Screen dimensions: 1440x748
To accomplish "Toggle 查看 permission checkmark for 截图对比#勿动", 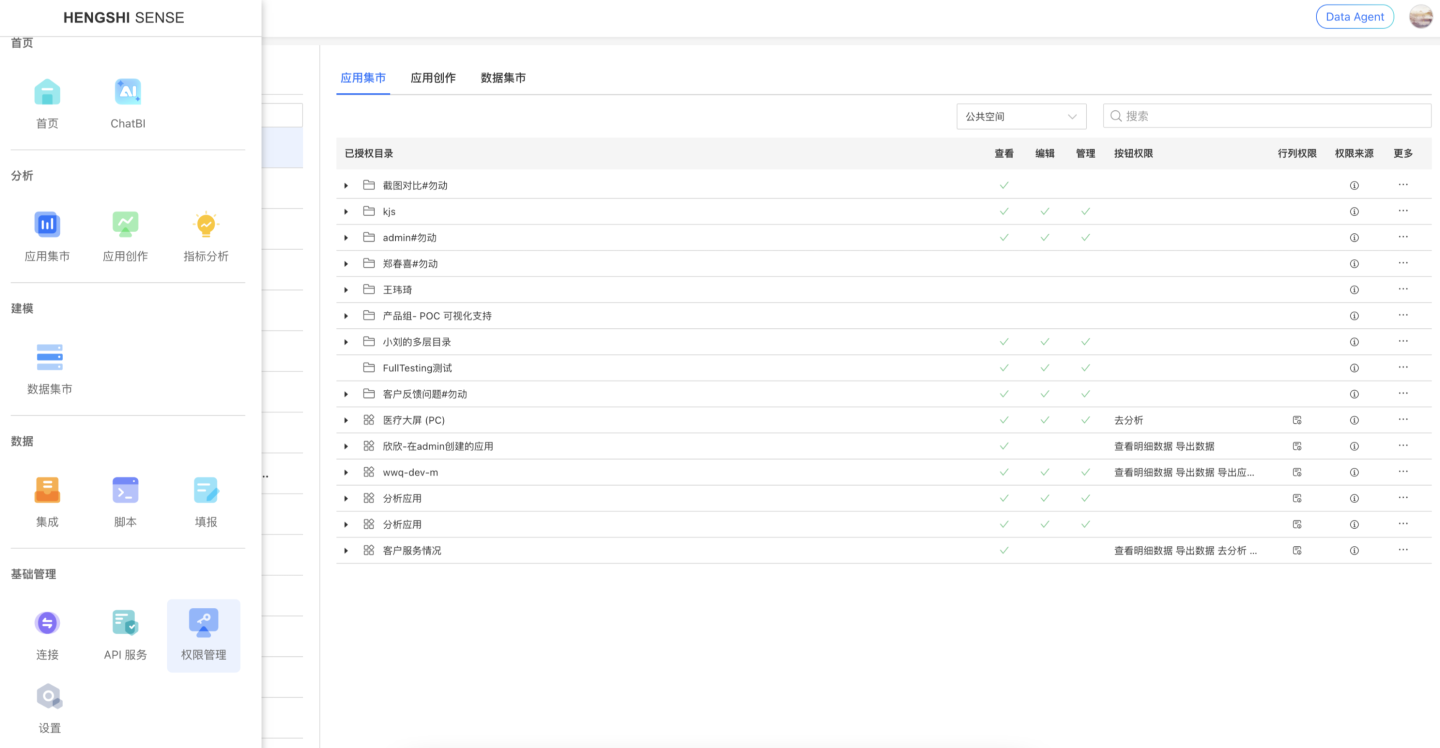I will pyautogui.click(x=1004, y=186).
